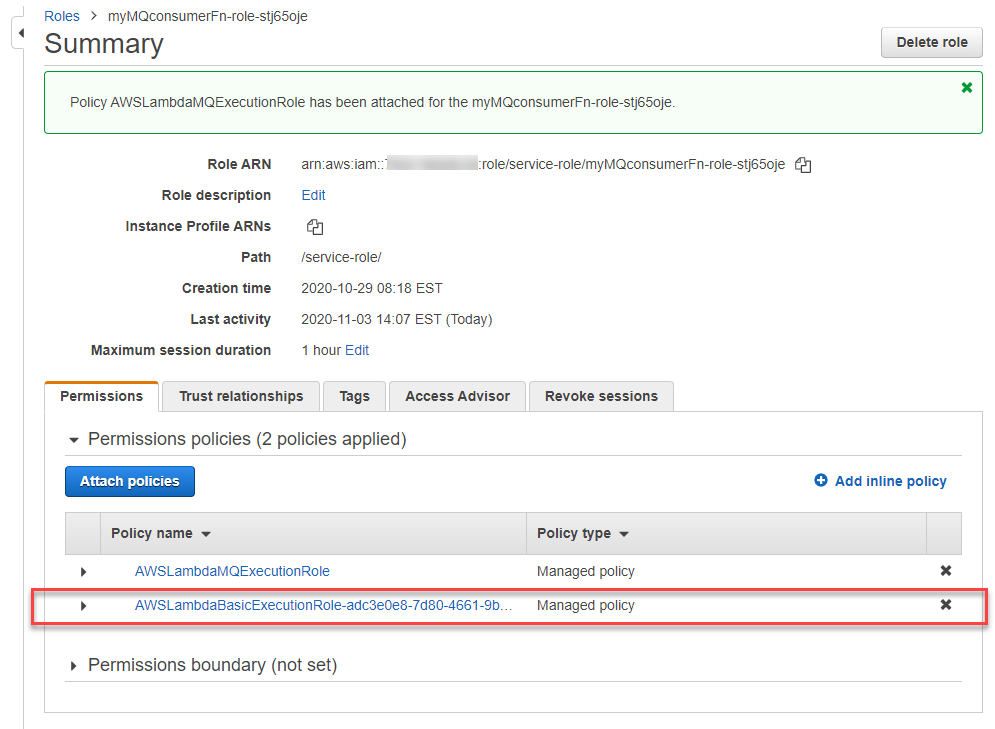Collapse the left navigation sidebar arrow
This screenshot has height=729, width=995.
click(20, 33)
